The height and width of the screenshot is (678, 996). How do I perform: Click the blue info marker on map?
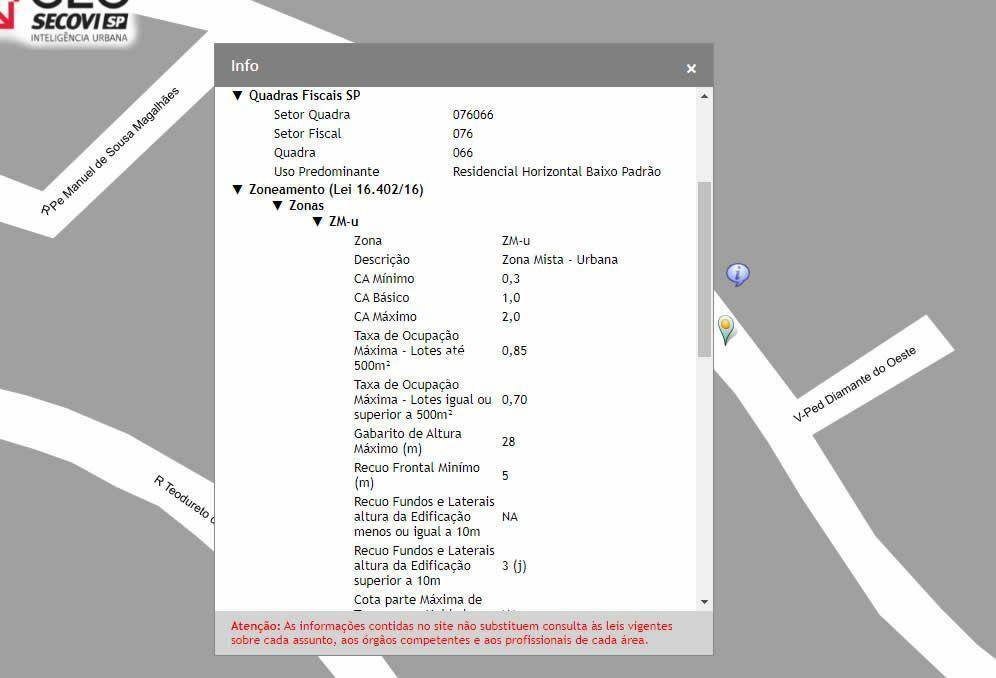(x=738, y=274)
